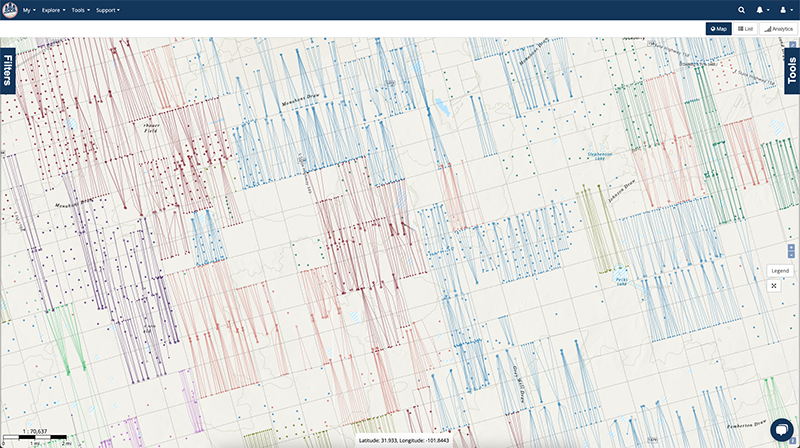This screenshot has height=448, width=800.
Task: Zoom in the map with plus button
Action: tap(791, 247)
